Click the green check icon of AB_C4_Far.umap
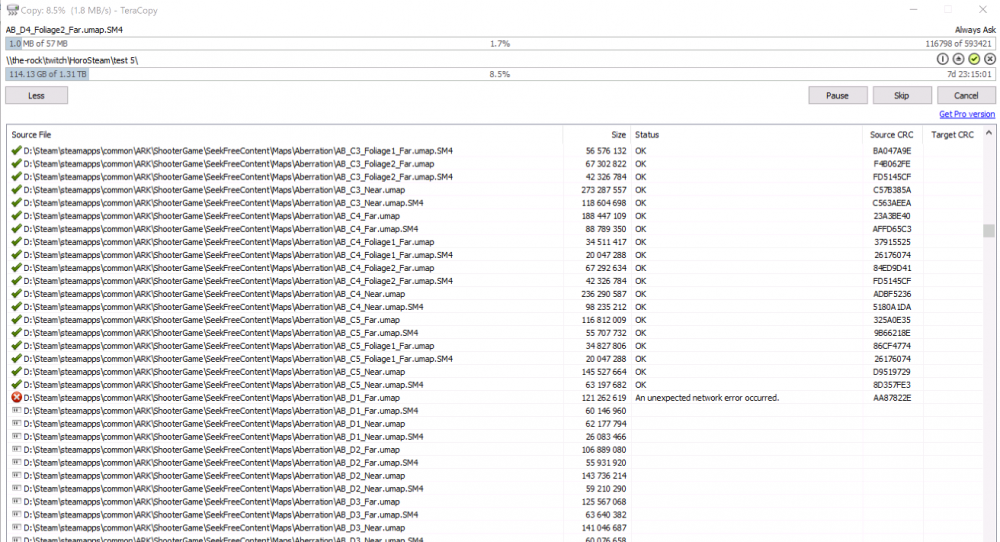 point(17,216)
